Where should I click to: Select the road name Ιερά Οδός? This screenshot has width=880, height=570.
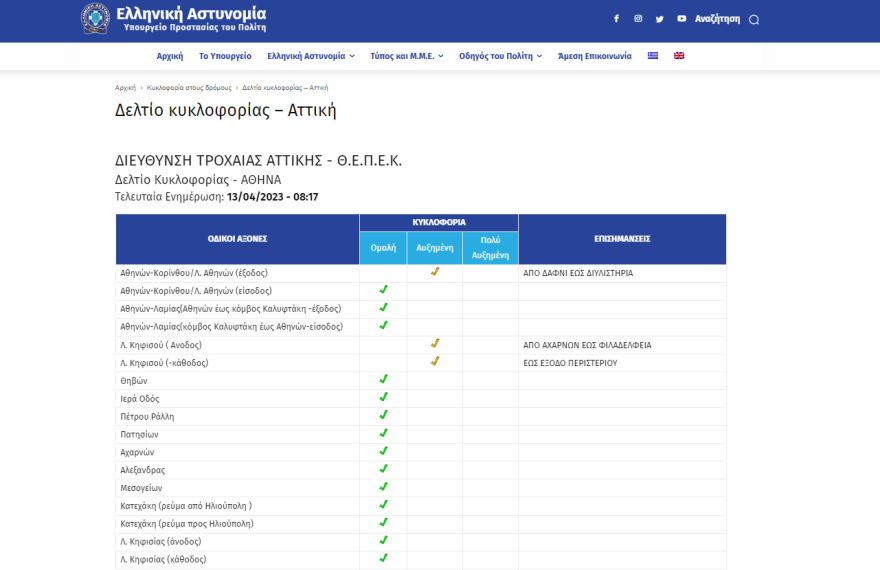(140, 399)
